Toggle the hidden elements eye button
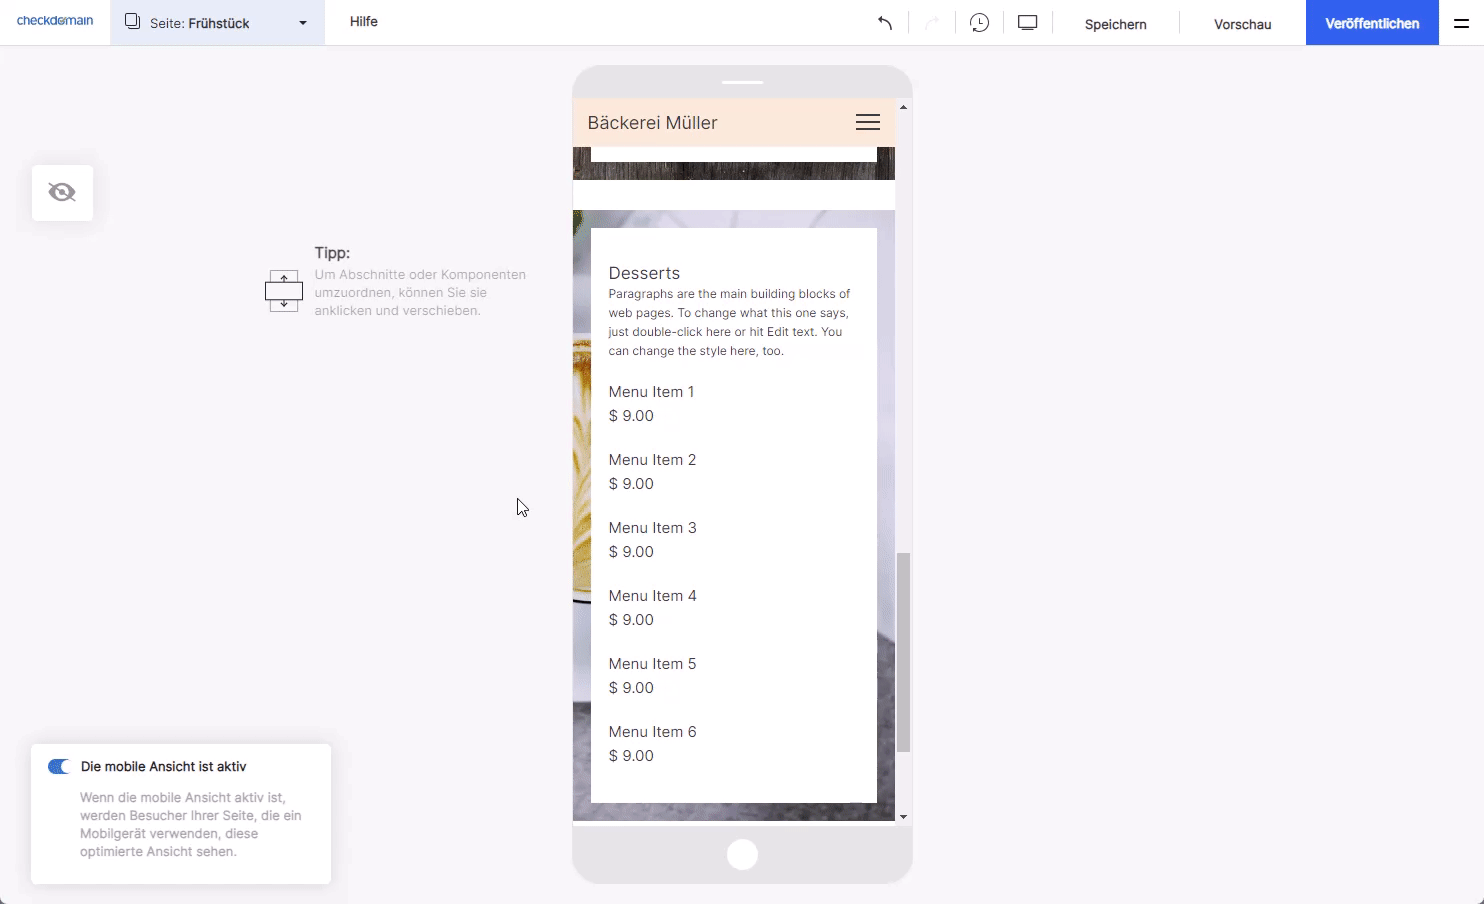This screenshot has width=1484, height=904. pyautogui.click(x=62, y=192)
